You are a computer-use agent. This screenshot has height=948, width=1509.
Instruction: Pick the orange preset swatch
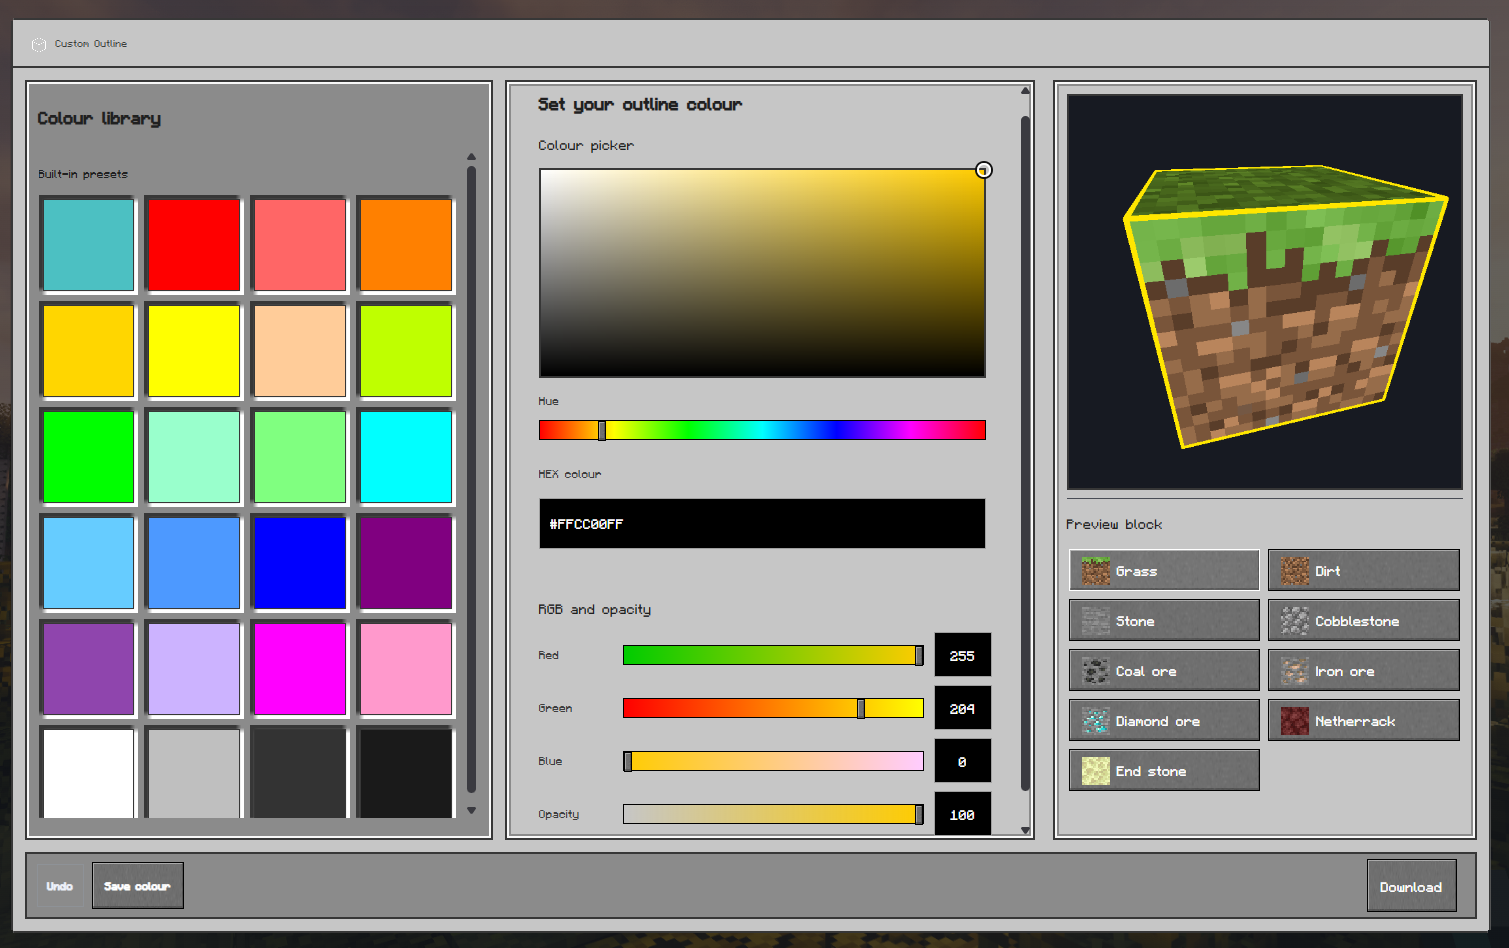click(x=406, y=244)
